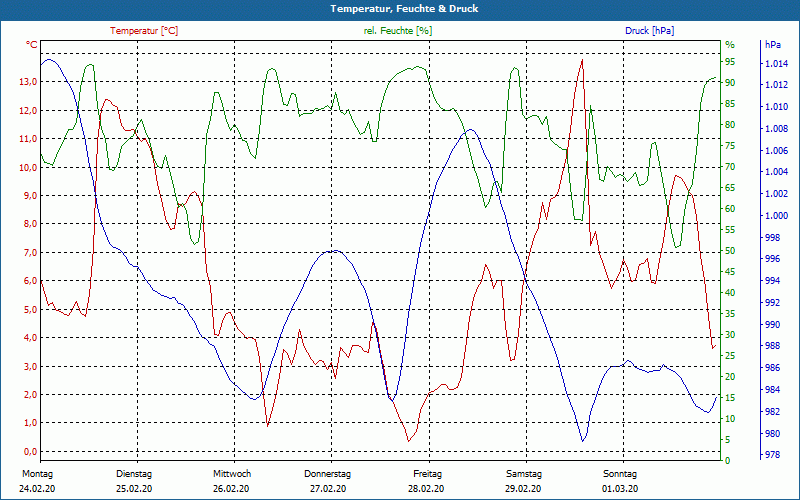
Task: Click the '990' pressure axis value
Action: coord(772,324)
